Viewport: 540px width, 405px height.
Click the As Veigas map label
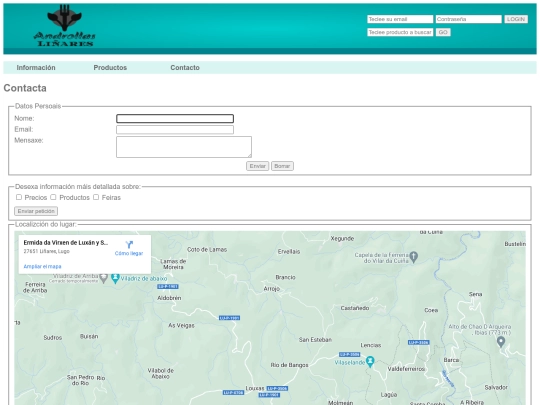tap(181, 325)
